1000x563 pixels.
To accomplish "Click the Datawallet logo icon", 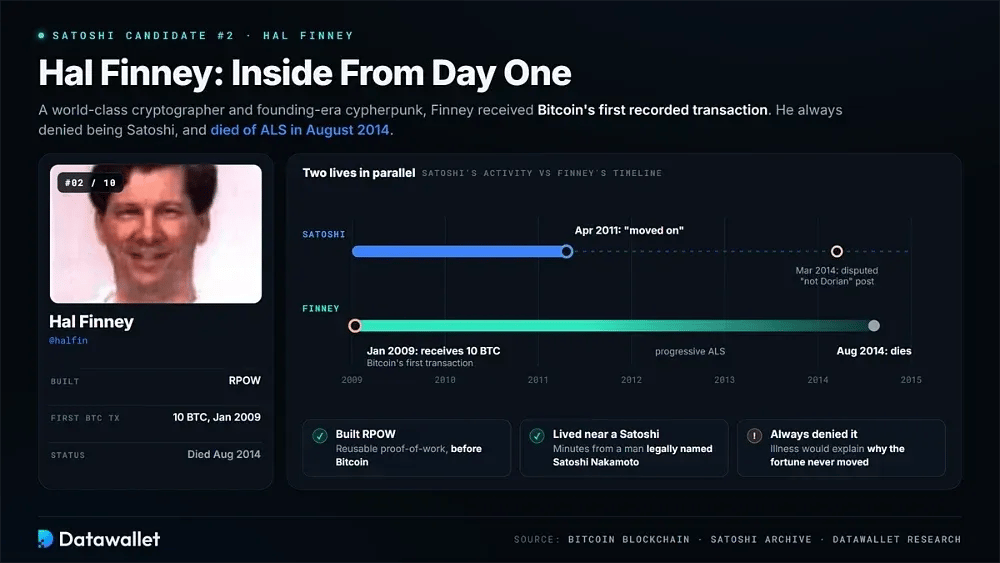I will point(45,539).
